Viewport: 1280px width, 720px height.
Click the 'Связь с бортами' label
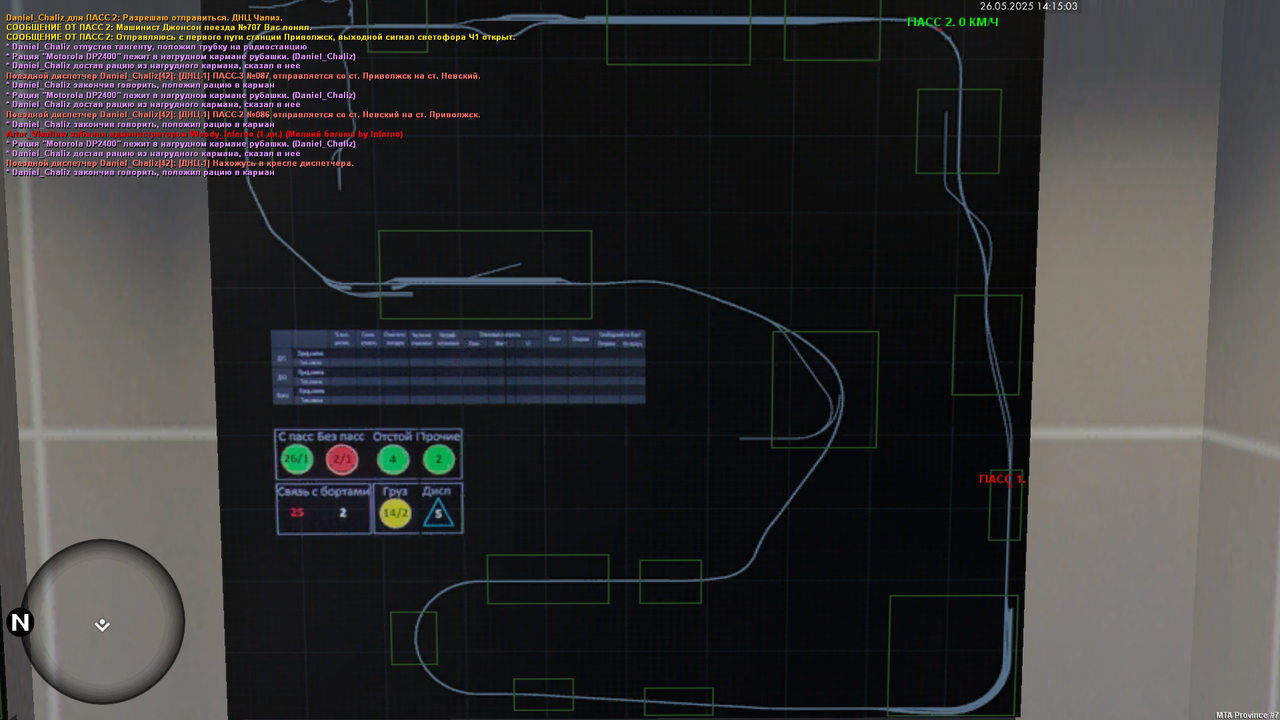tap(323, 491)
